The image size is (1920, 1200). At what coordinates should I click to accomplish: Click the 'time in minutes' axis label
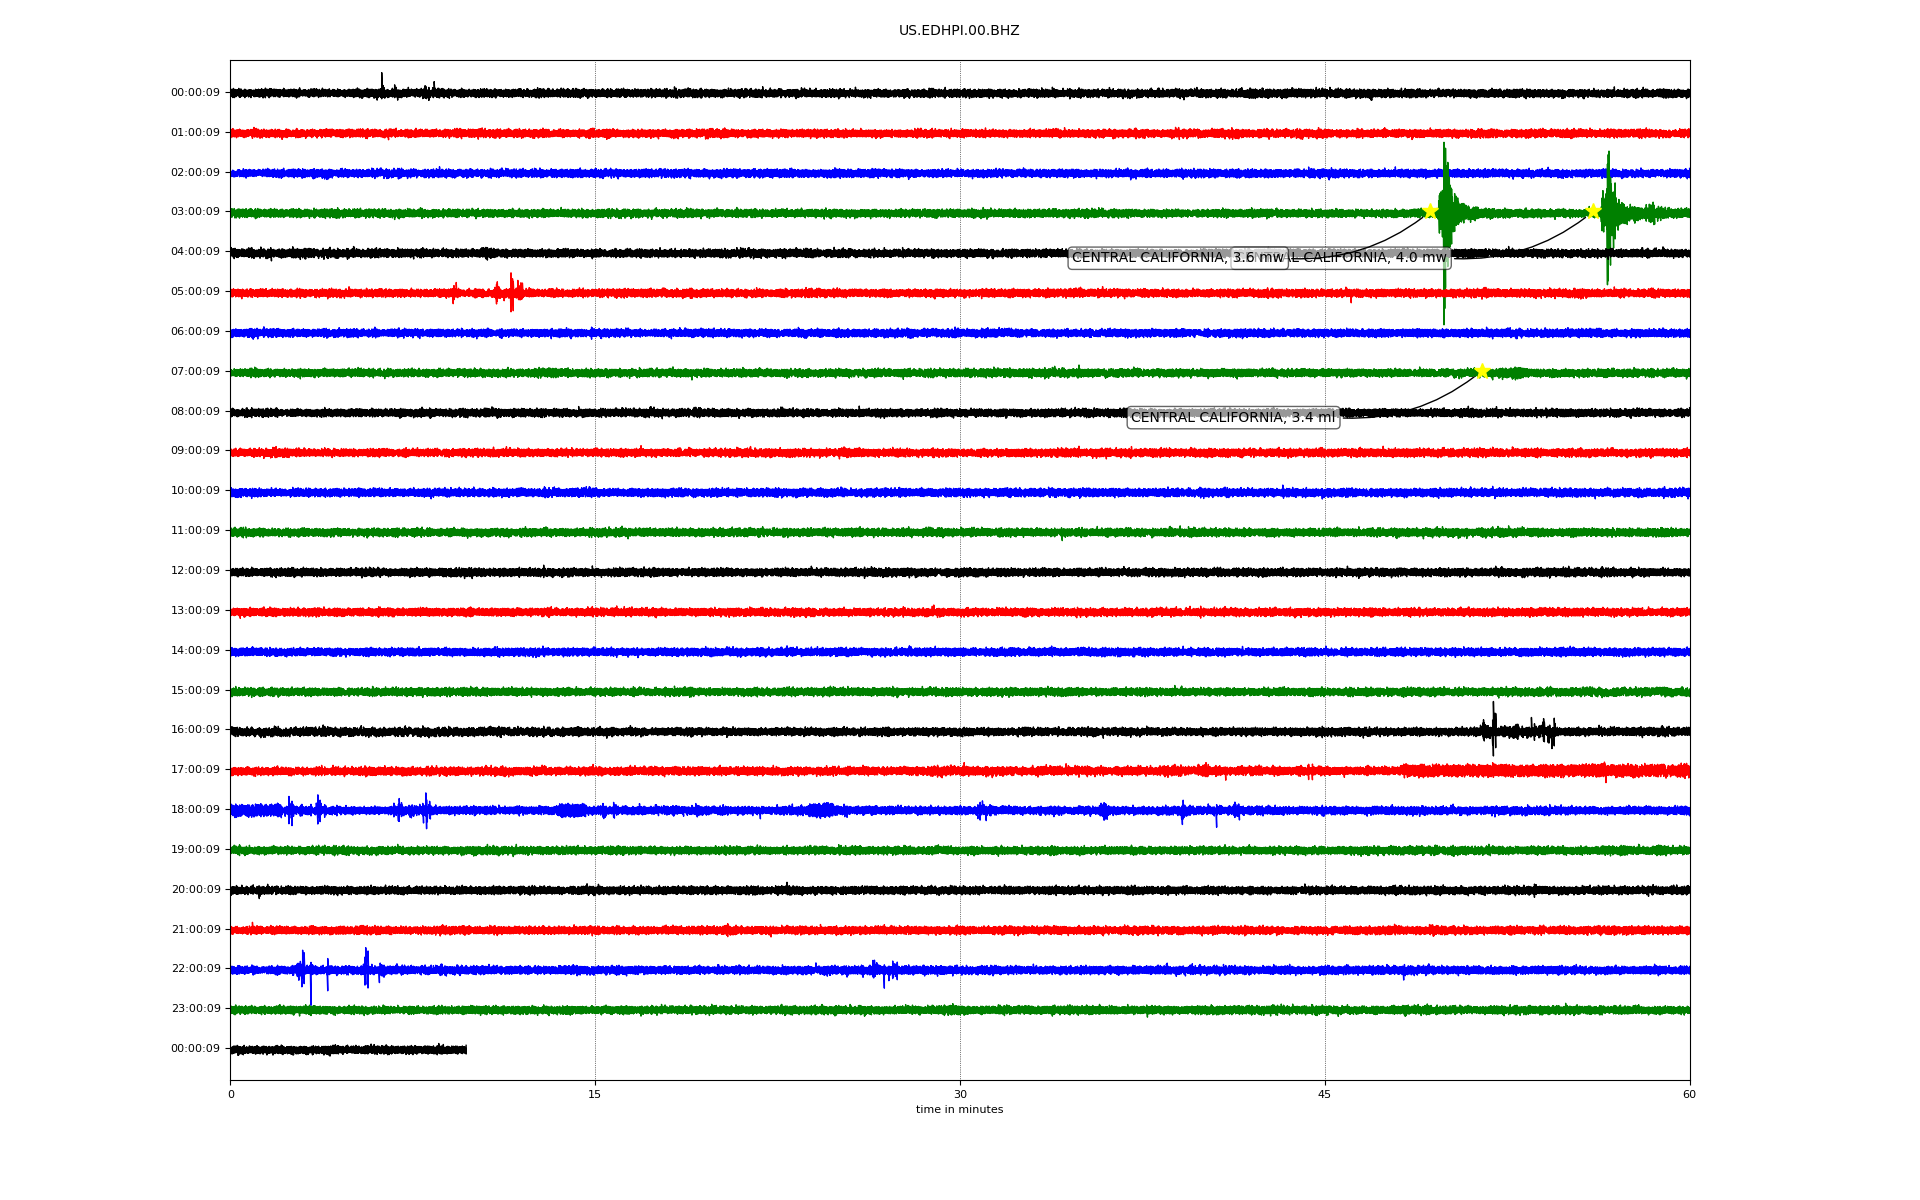pos(958,1110)
